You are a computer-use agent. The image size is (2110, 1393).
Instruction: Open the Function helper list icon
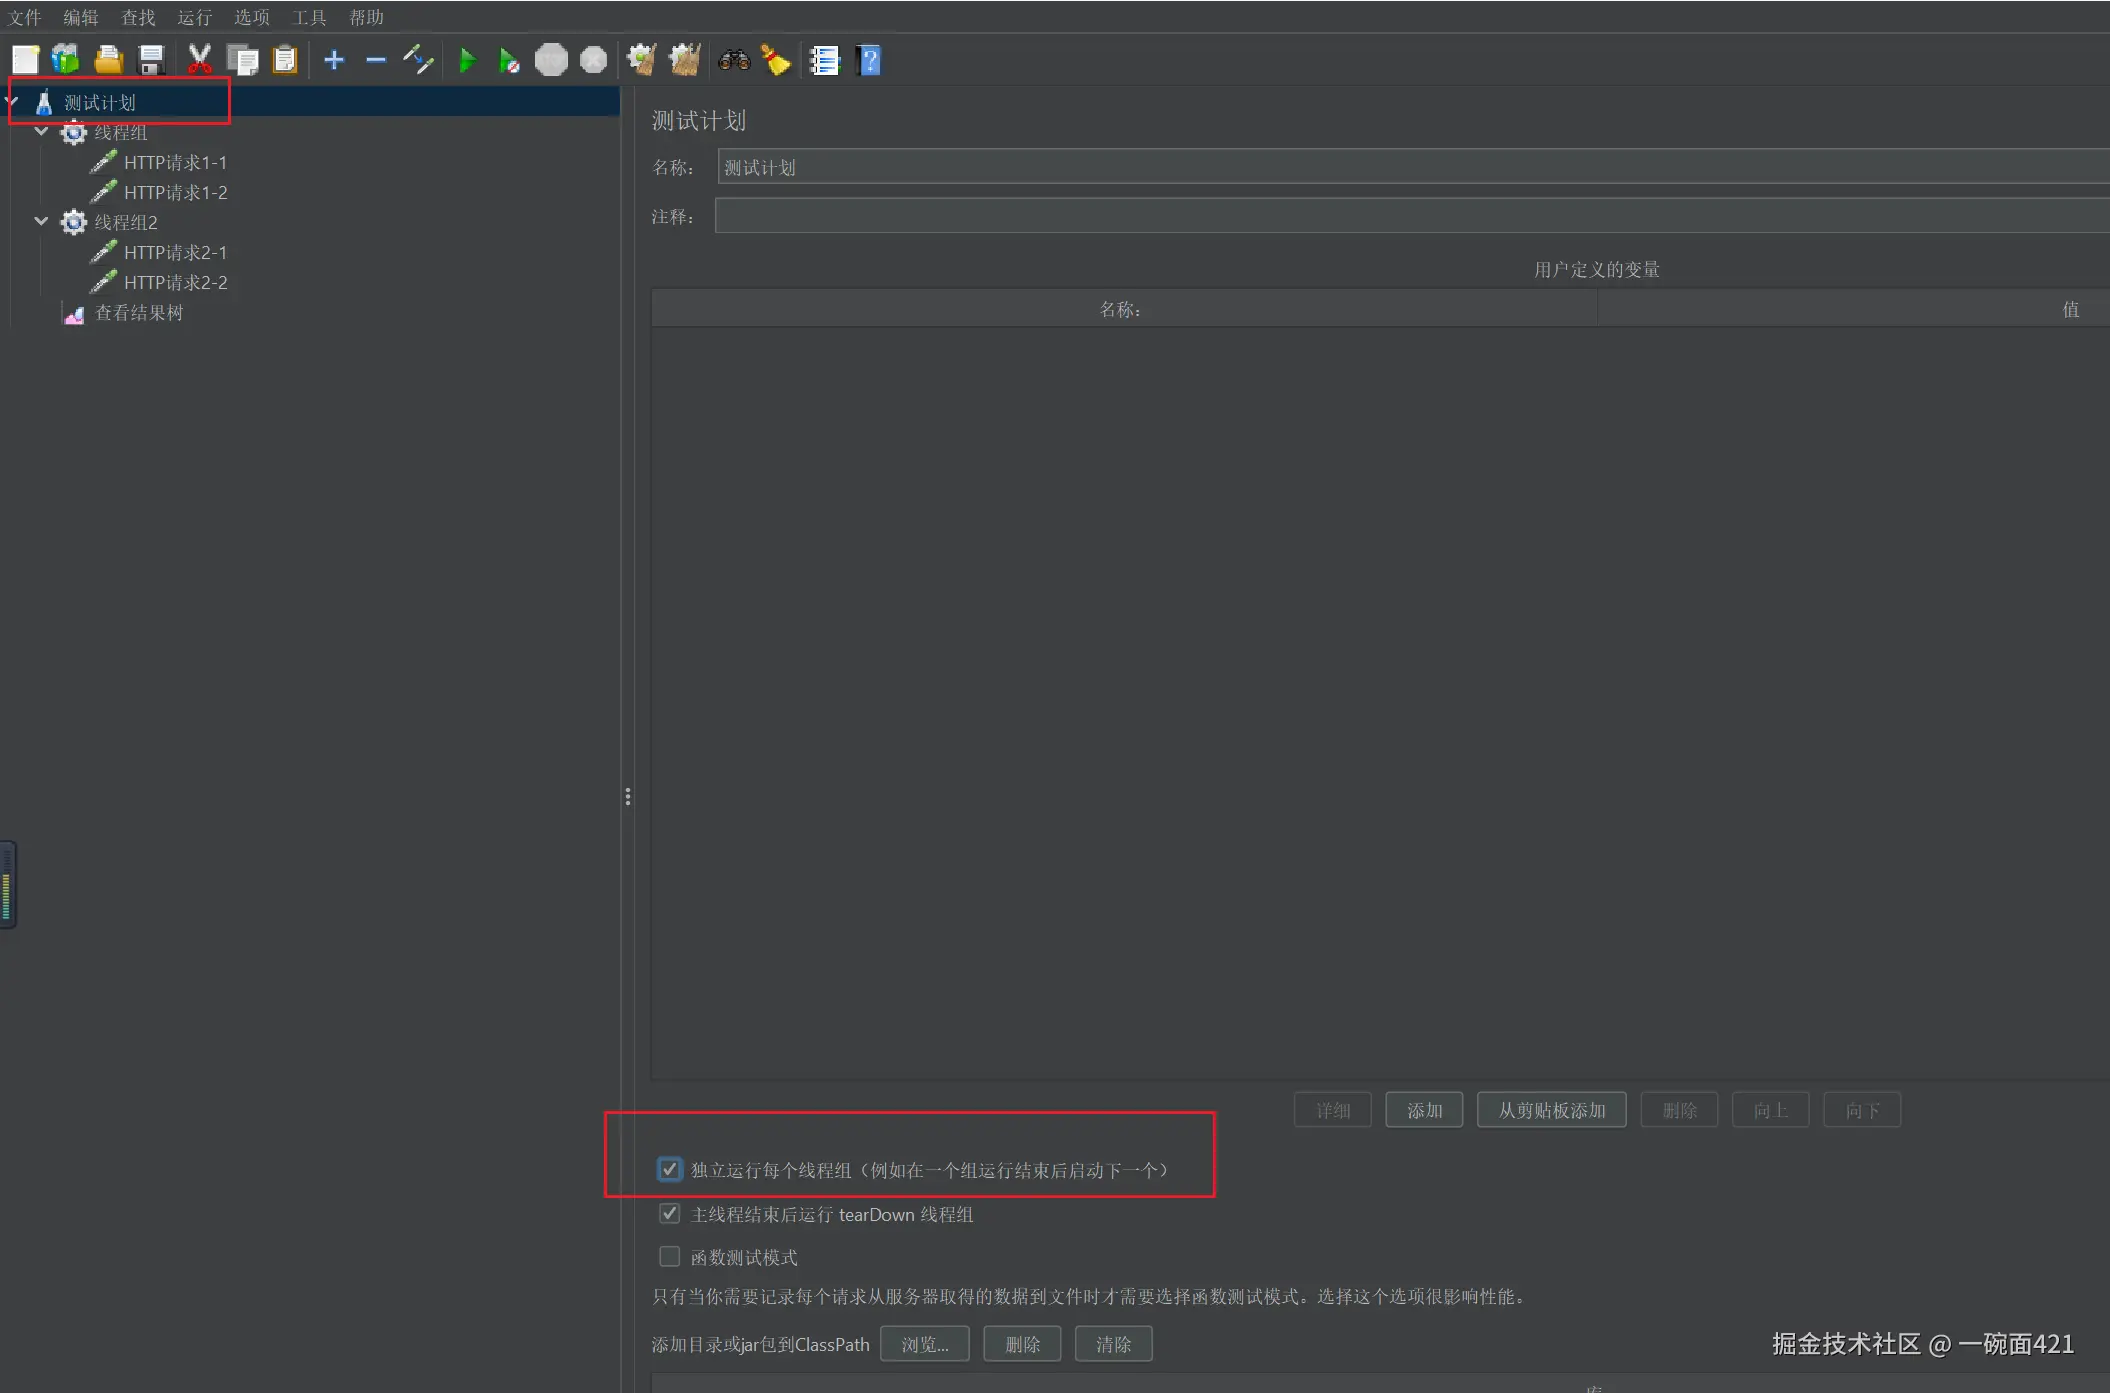click(824, 61)
